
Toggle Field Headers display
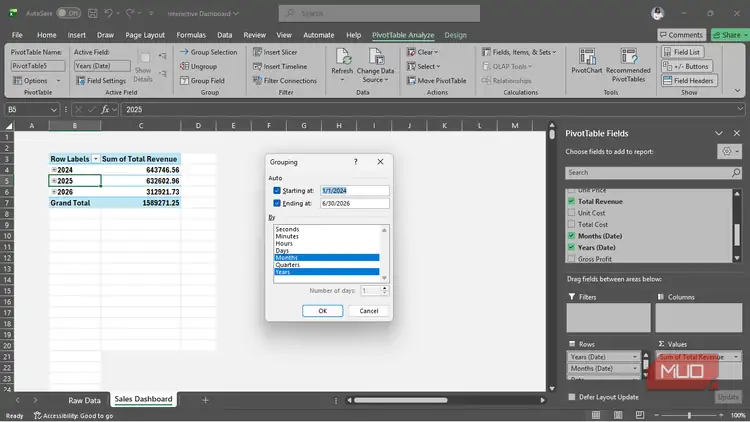click(689, 81)
